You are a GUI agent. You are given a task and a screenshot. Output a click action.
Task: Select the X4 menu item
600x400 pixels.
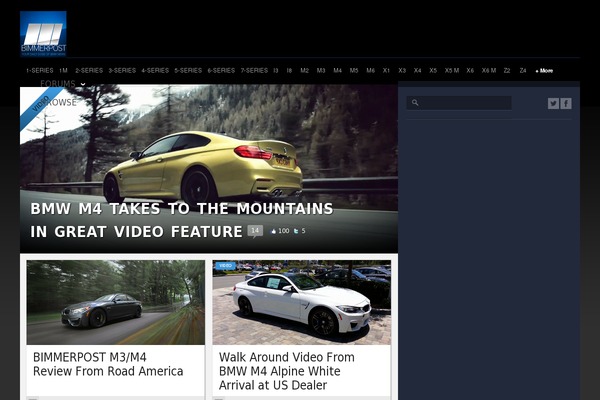[x=417, y=70]
